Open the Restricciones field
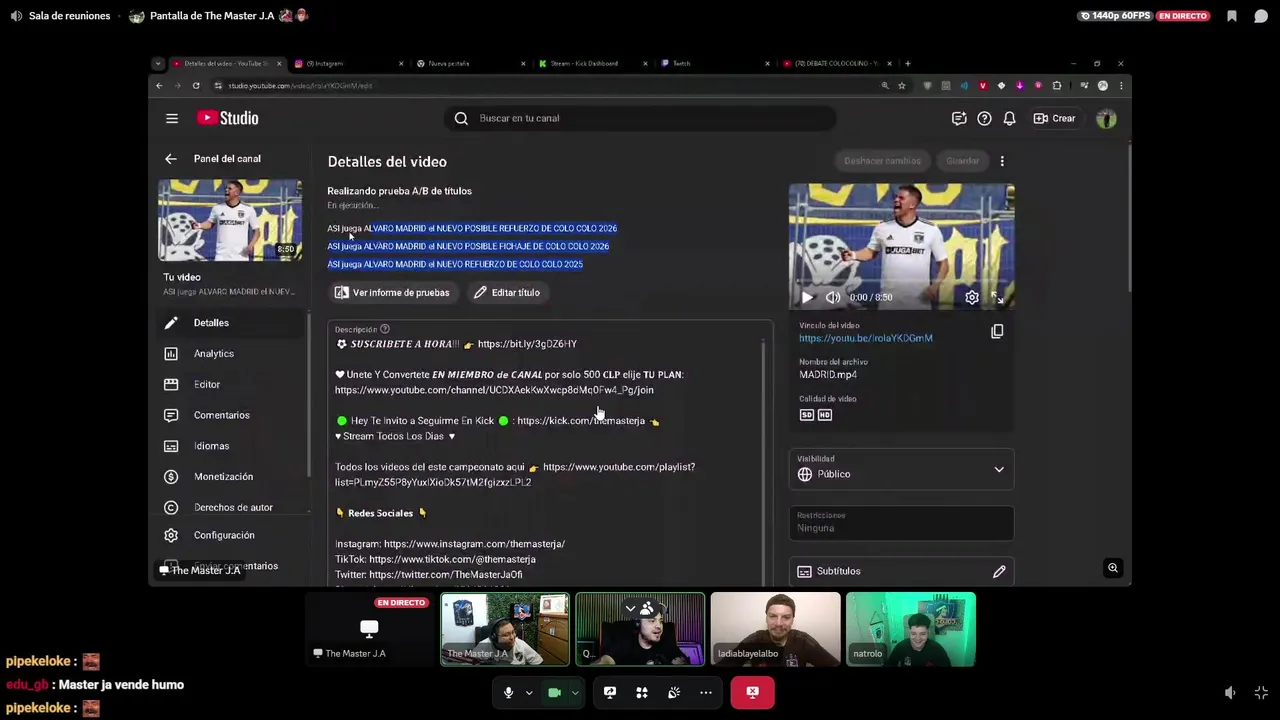This screenshot has height=720, width=1280. coord(901,522)
